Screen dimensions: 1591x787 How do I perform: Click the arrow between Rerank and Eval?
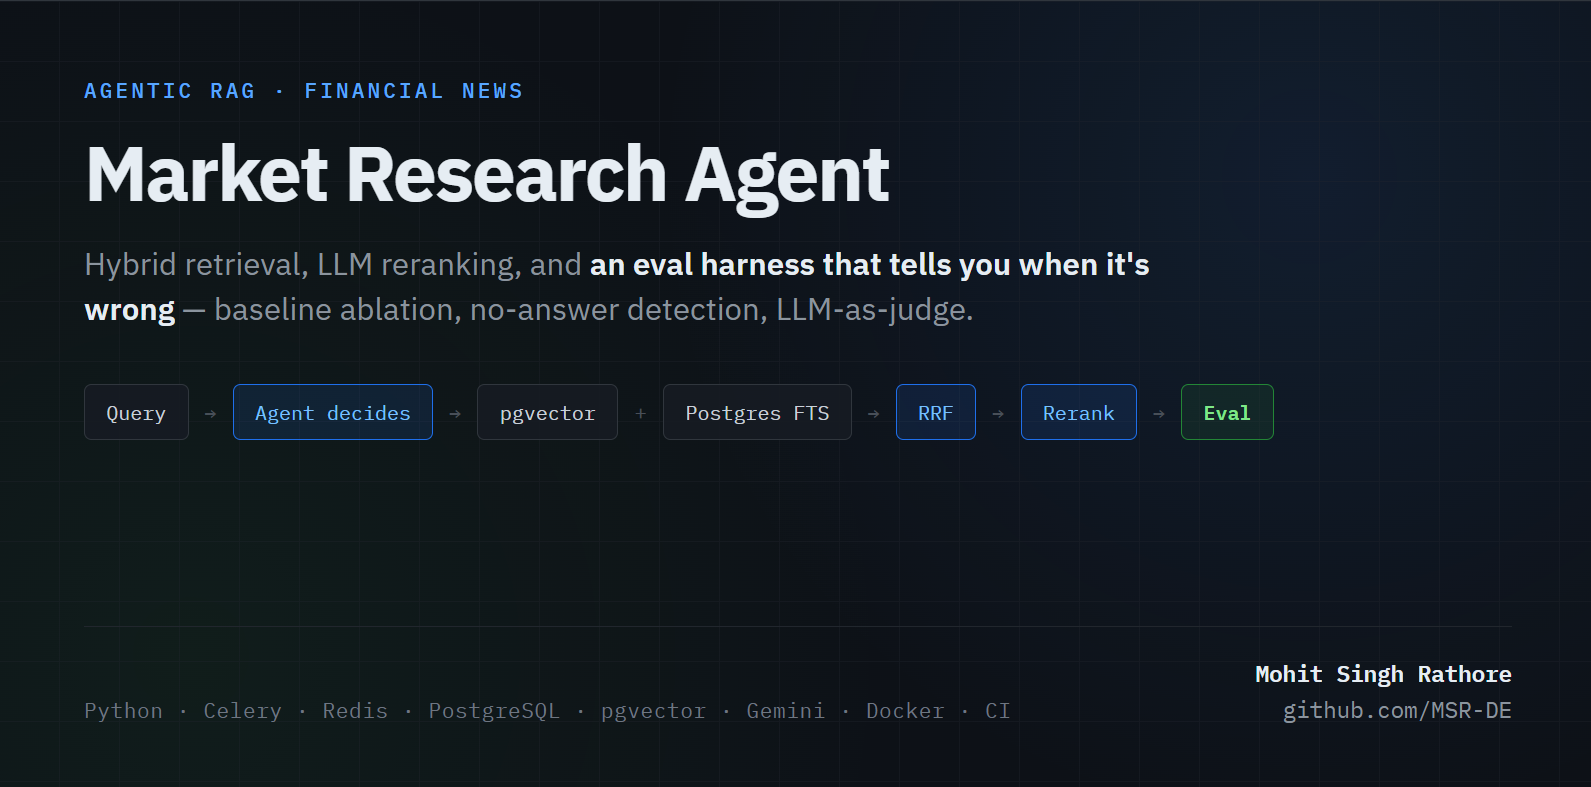(1159, 413)
